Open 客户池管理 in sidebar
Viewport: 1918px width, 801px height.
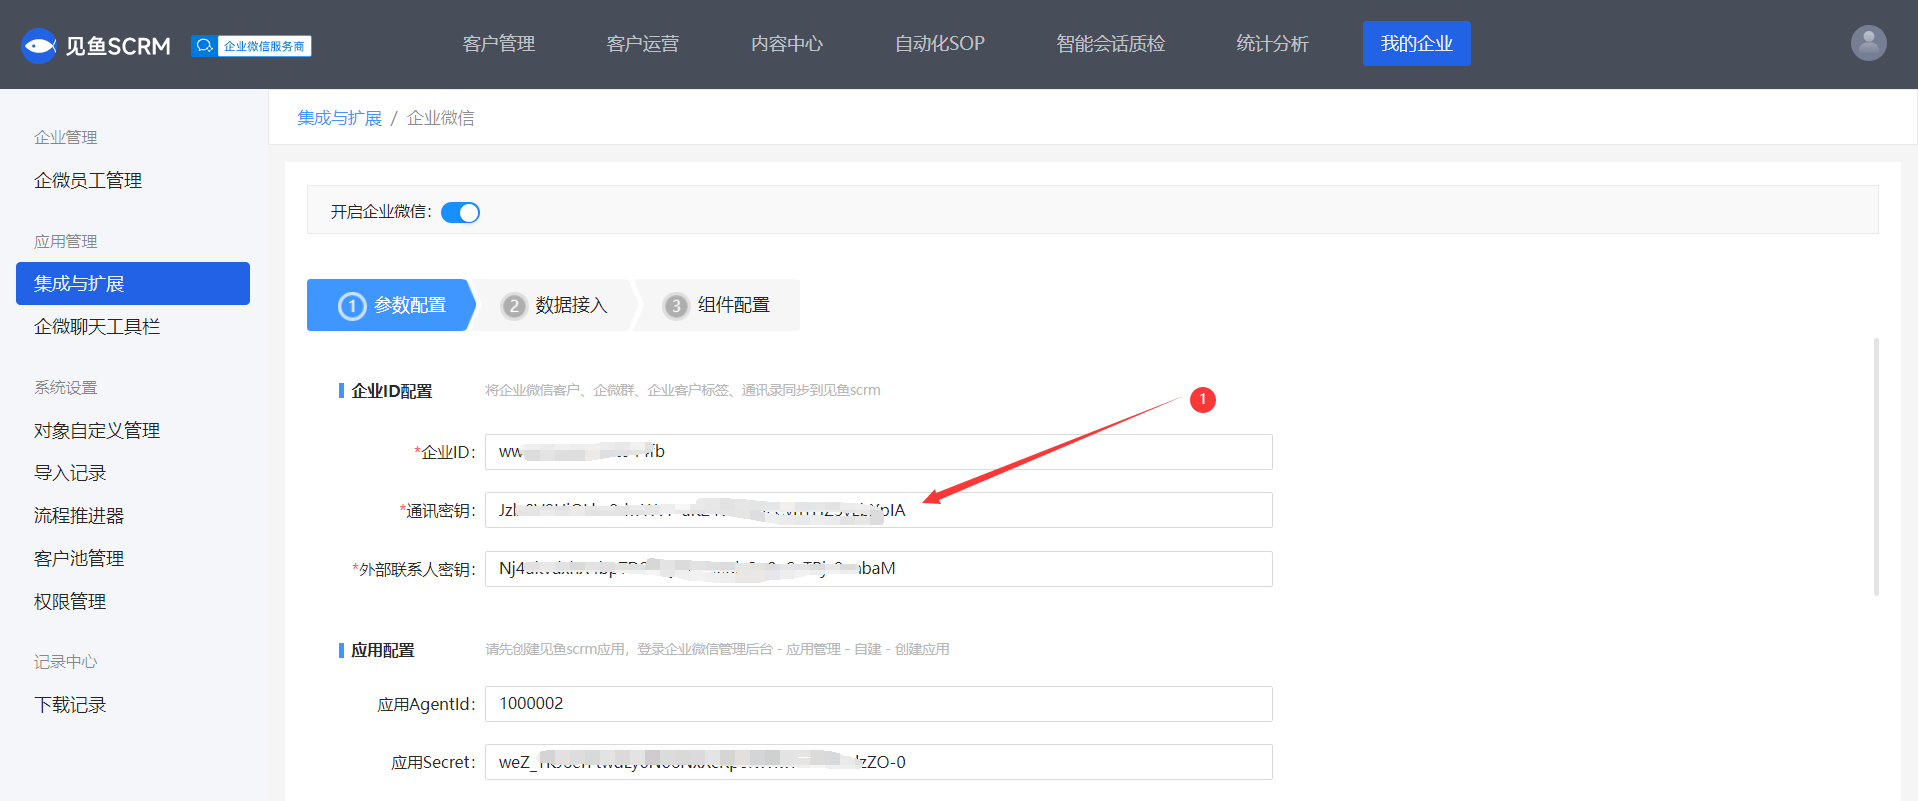click(79, 558)
